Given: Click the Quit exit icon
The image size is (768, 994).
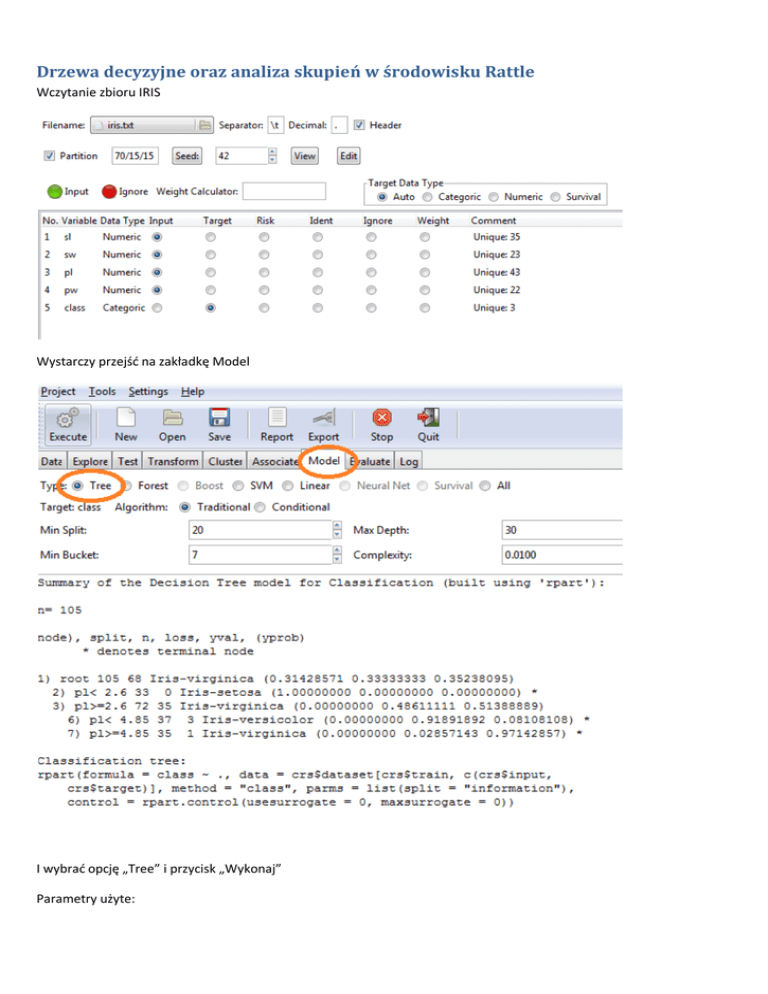Looking at the screenshot, I should 429,417.
